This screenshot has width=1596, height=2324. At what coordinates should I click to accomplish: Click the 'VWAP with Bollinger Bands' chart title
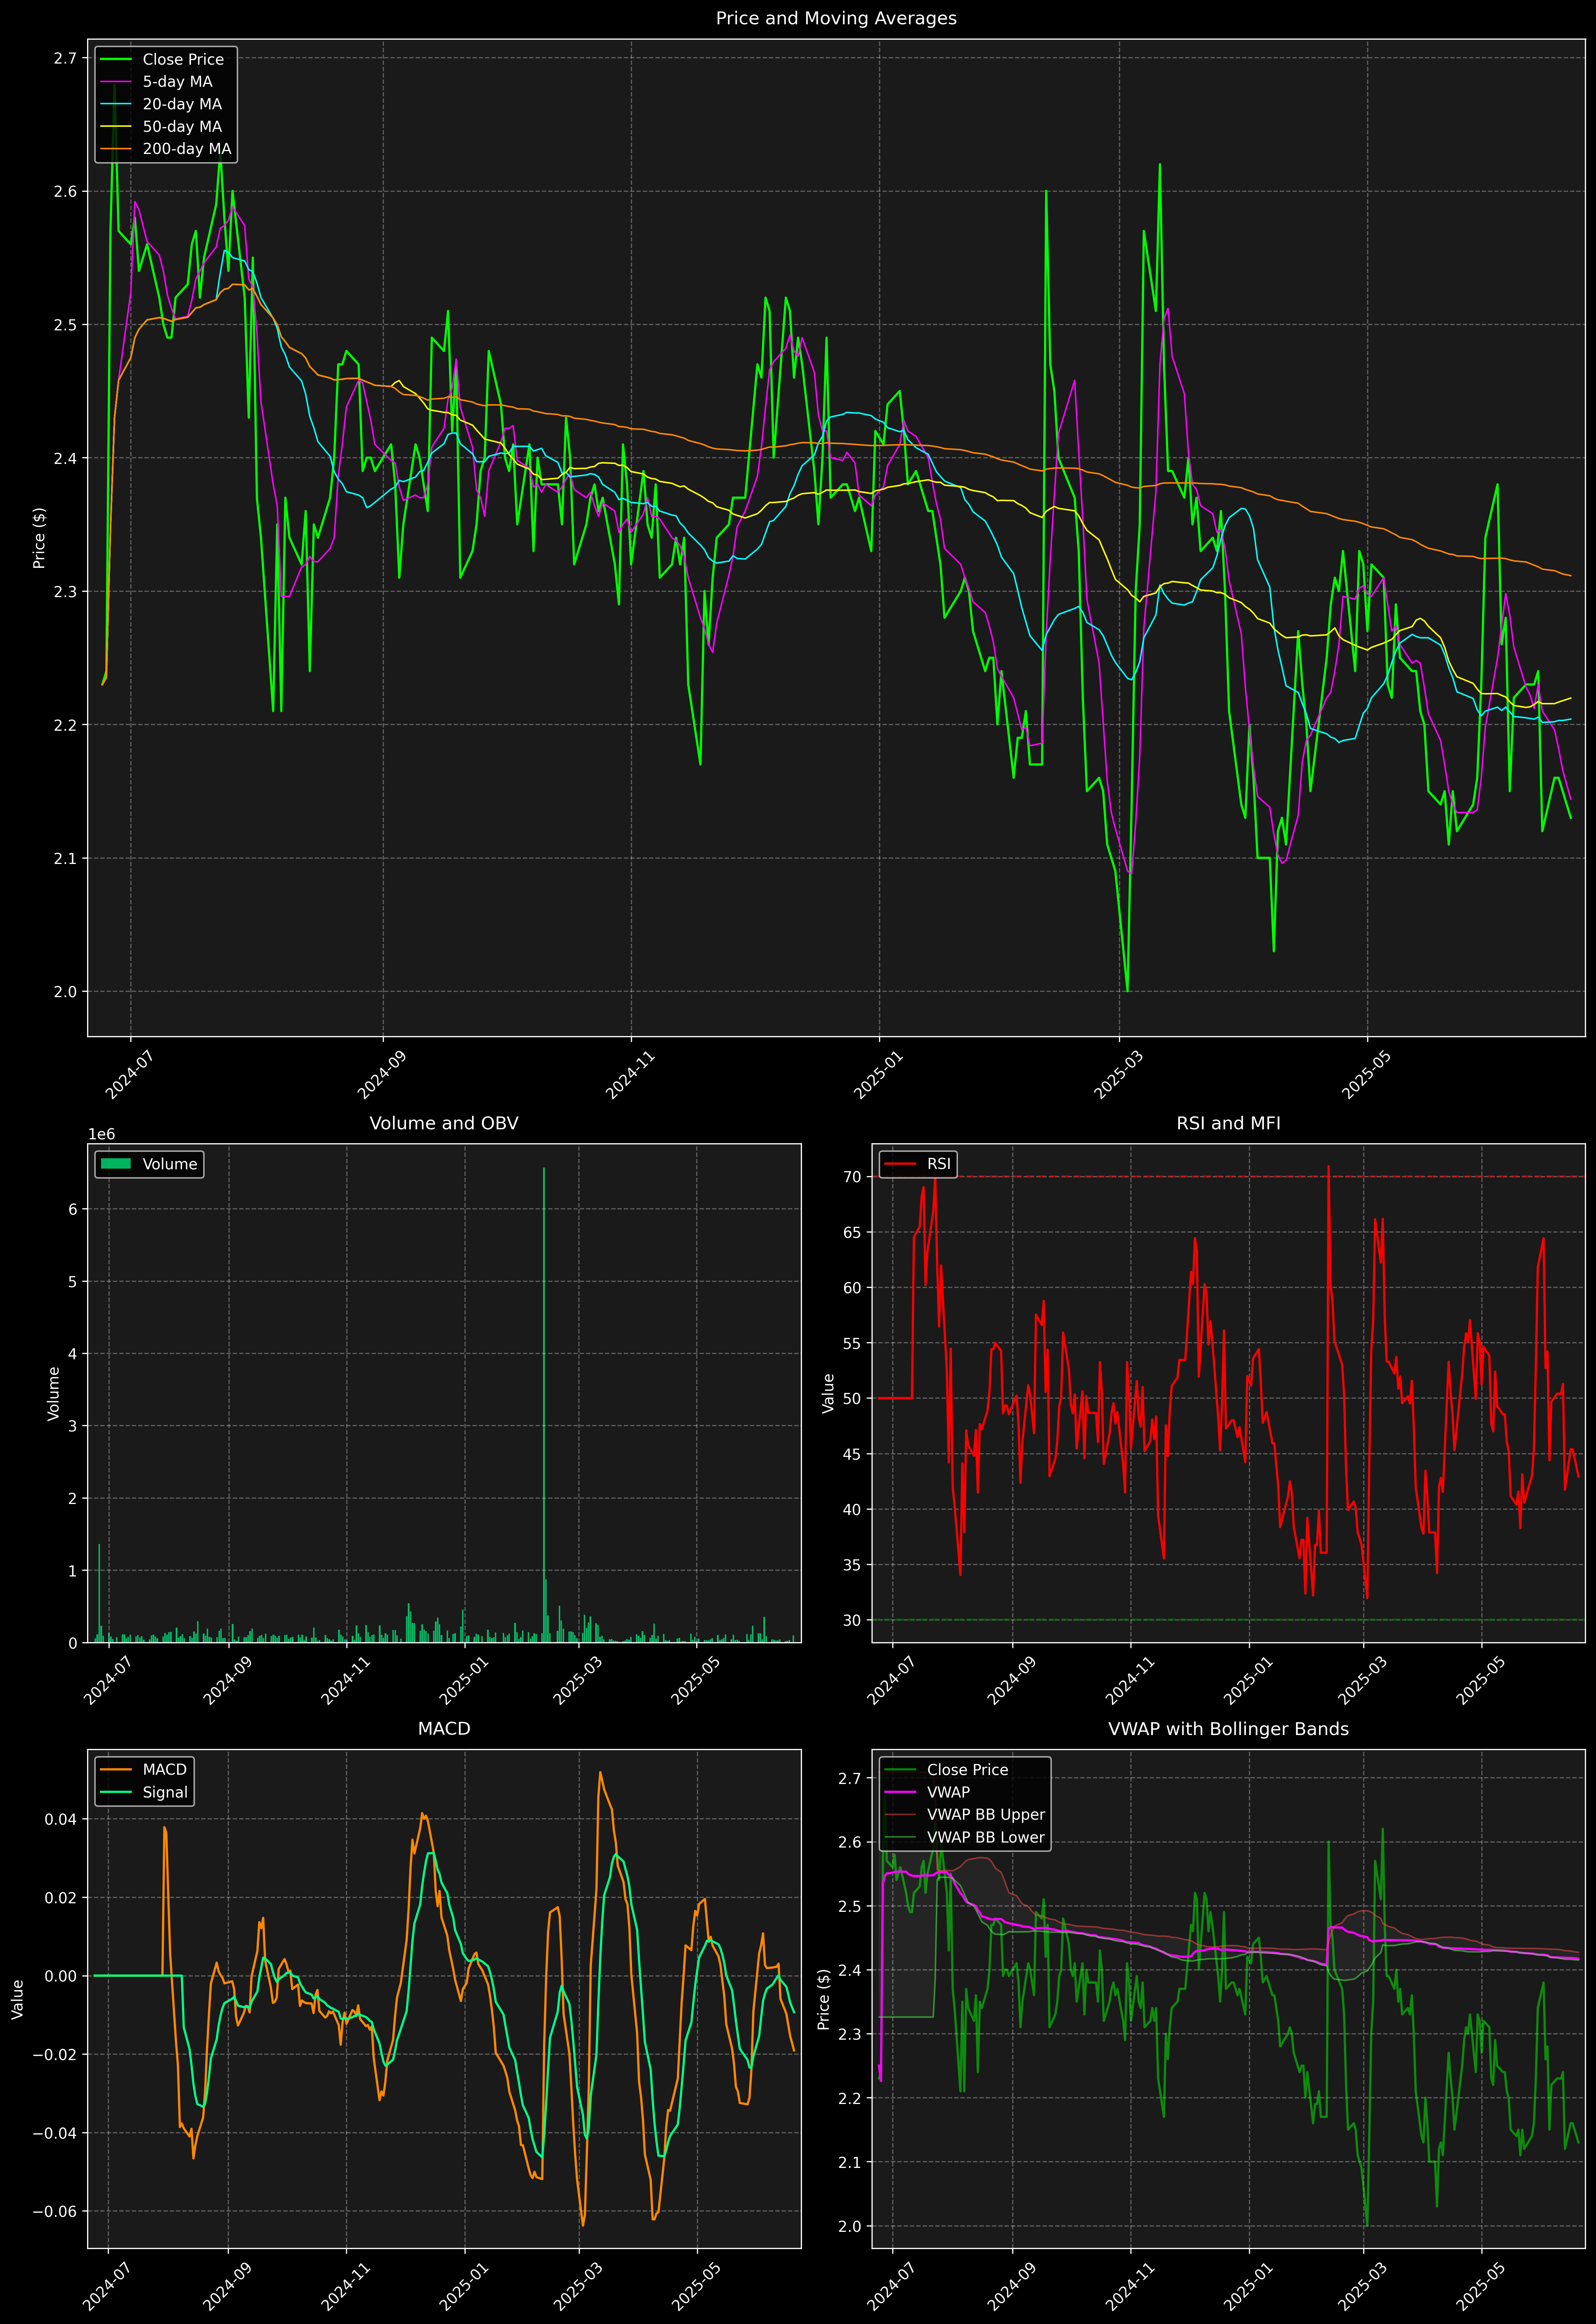(1228, 1729)
